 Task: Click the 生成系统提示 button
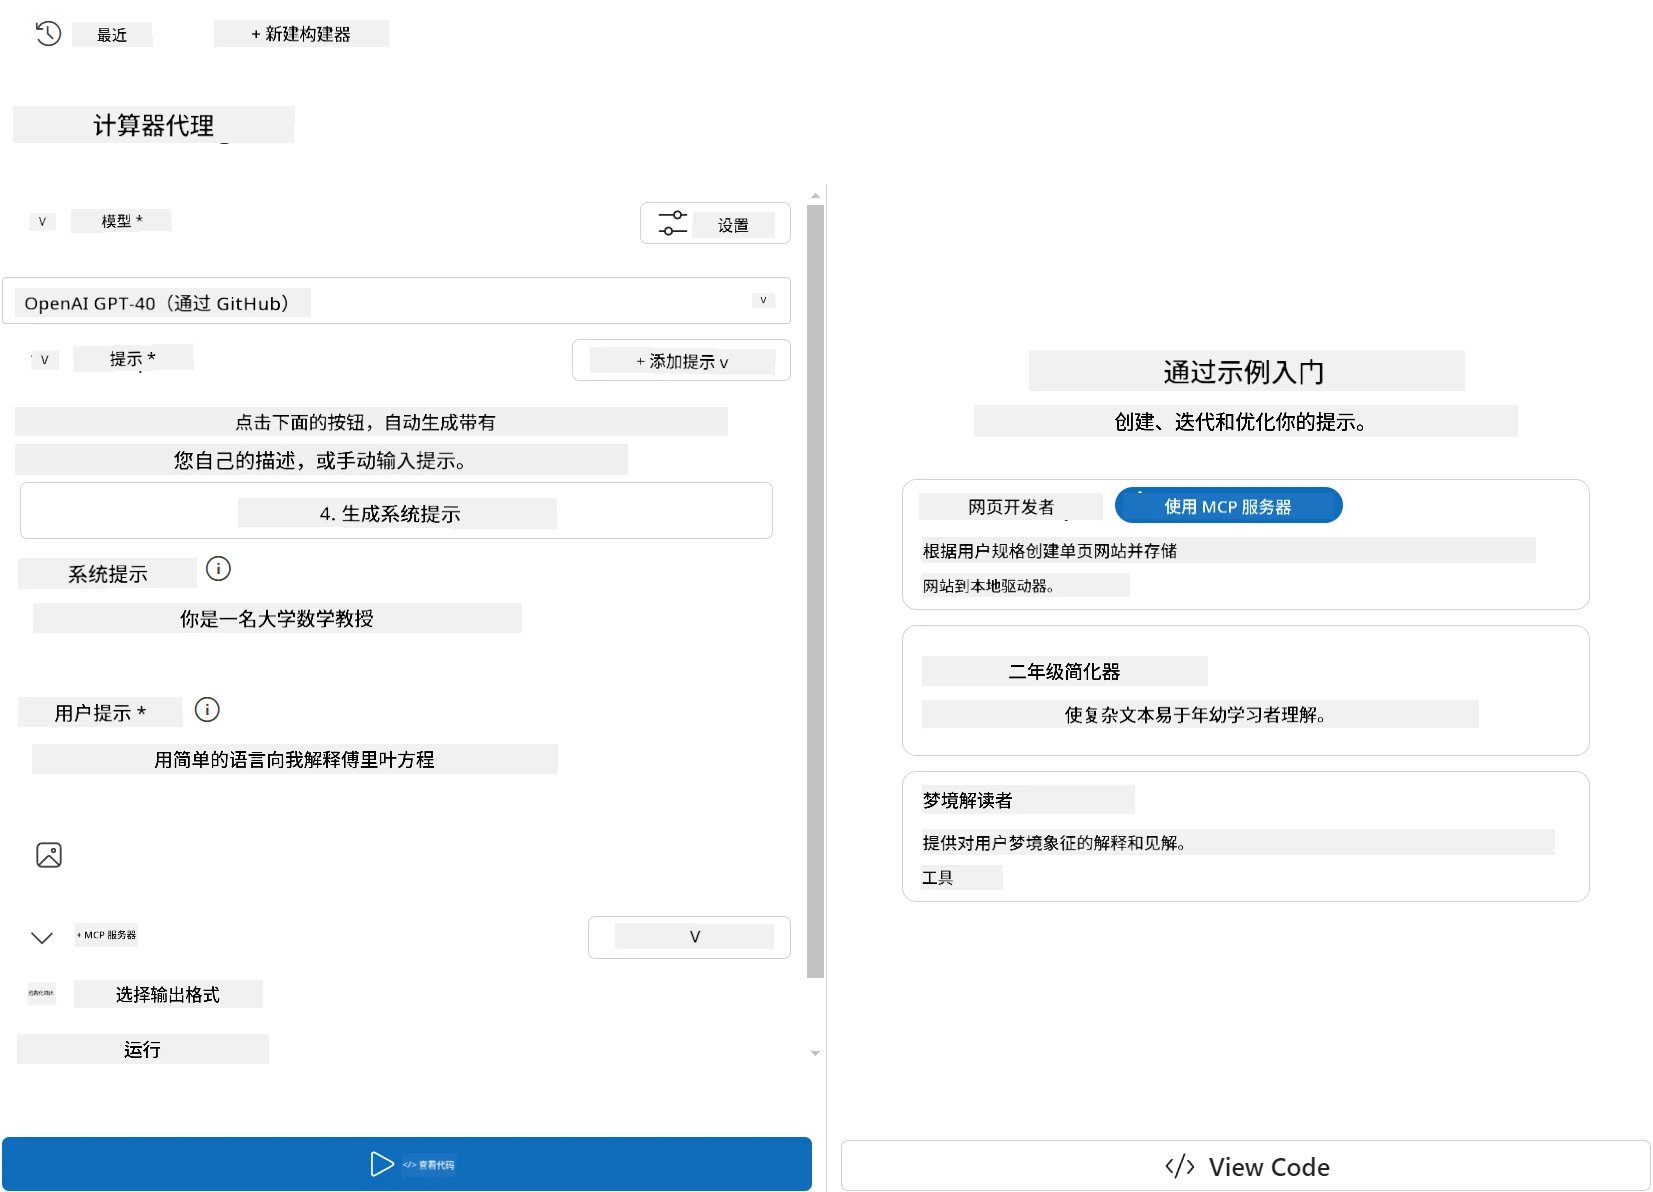pyautogui.click(x=396, y=511)
